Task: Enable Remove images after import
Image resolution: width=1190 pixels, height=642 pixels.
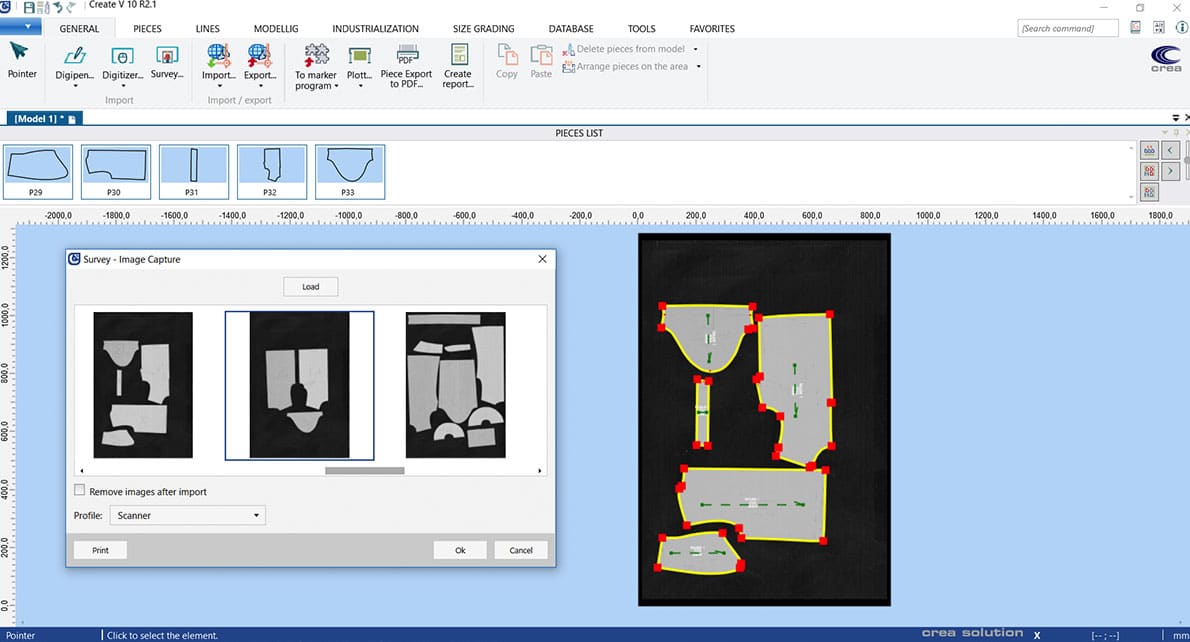Action: pos(80,491)
